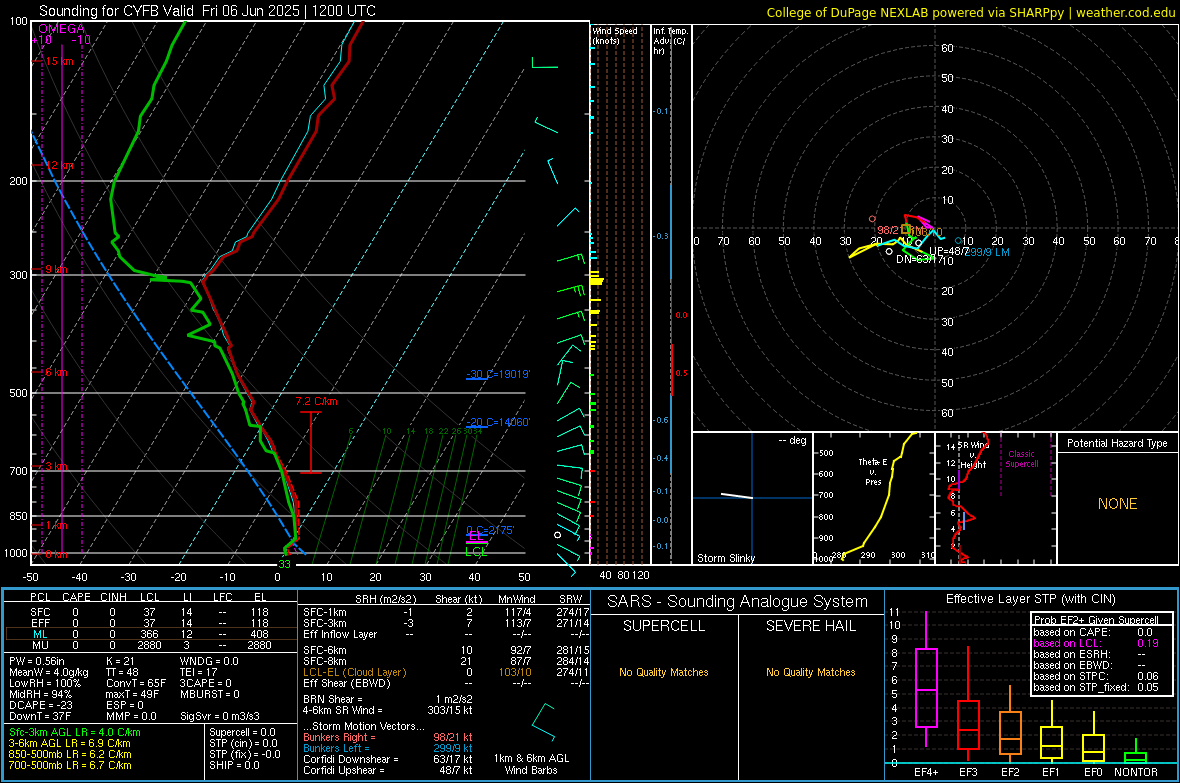The height and width of the screenshot is (783, 1180).
Task: Click the LCL-EL (Cloud Layer) row
Action: (446, 672)
